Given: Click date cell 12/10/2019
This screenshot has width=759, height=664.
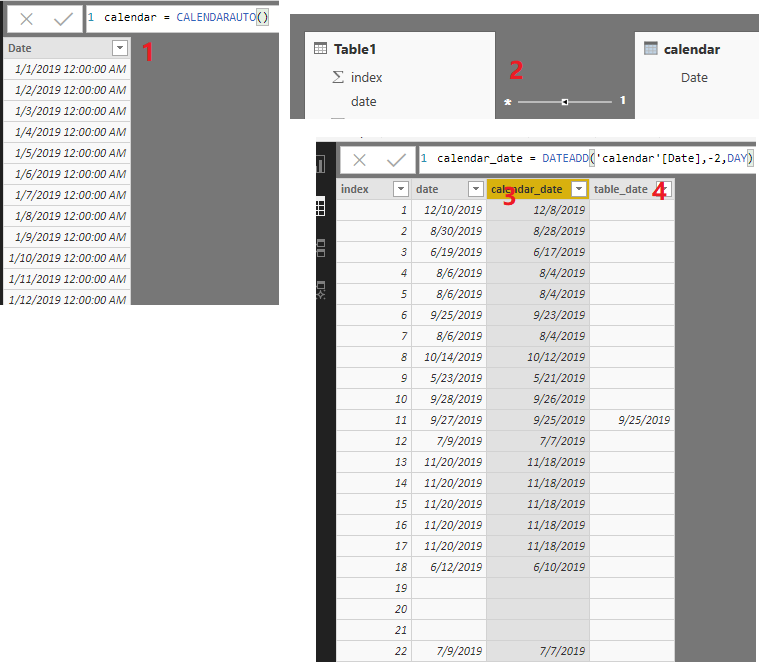Looking at the screenshot, I should [x=449, y=210].
